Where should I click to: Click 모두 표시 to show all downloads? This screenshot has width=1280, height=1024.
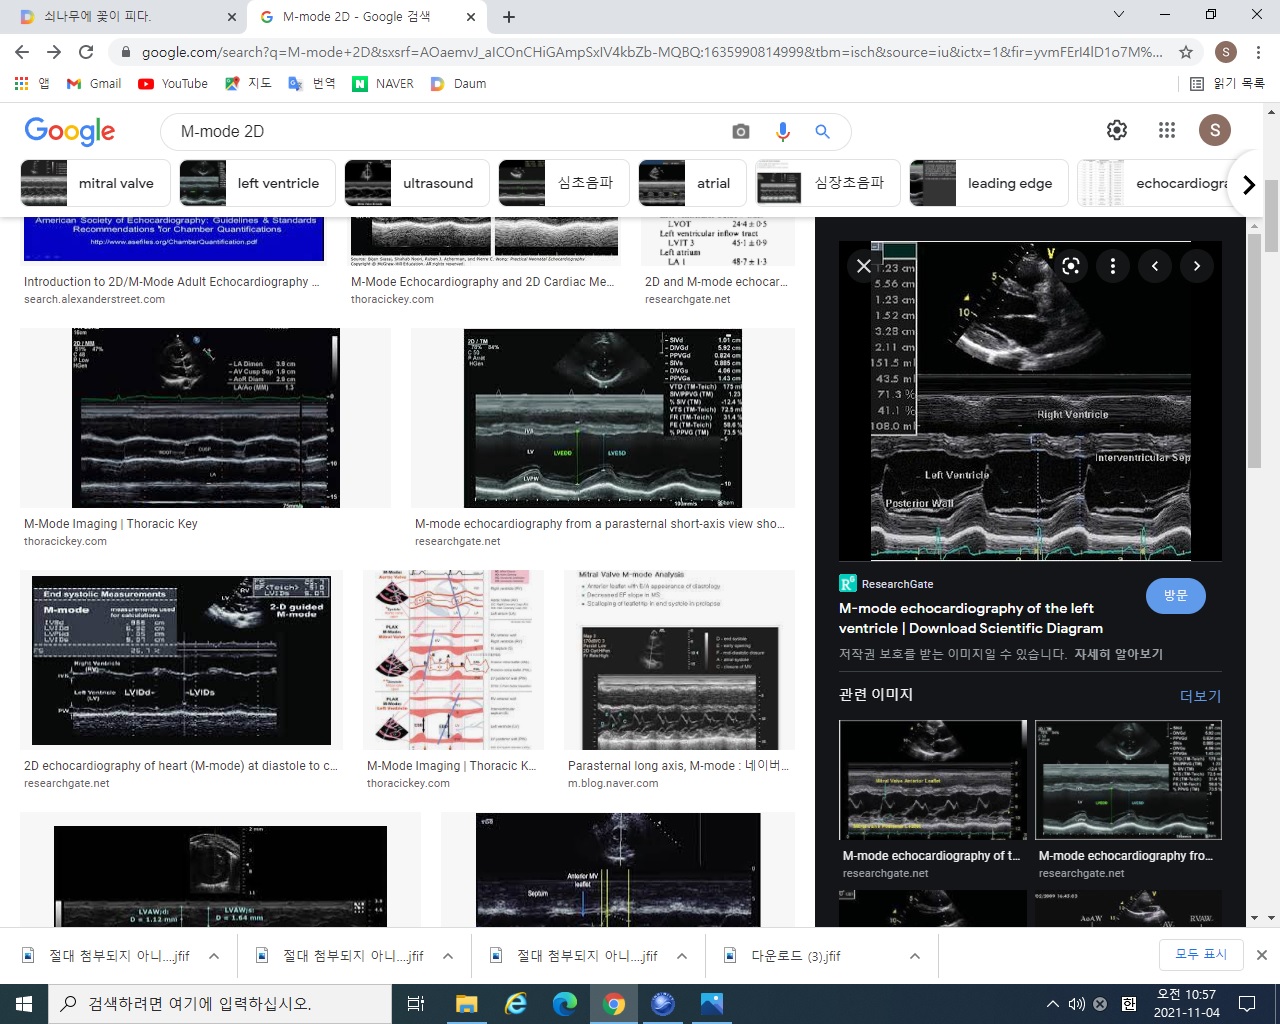click(1201, 954)
